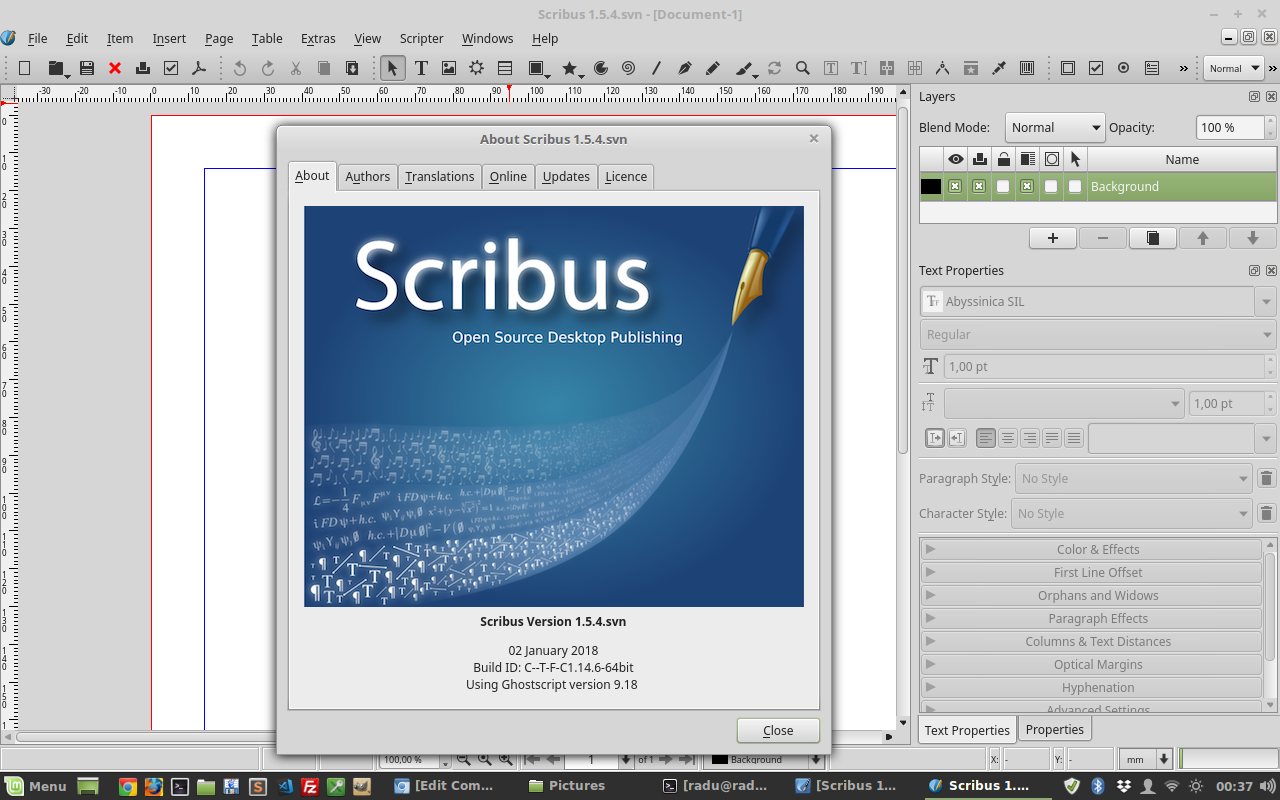Toggle text flow for Background layer

[x=1027, y=186]
